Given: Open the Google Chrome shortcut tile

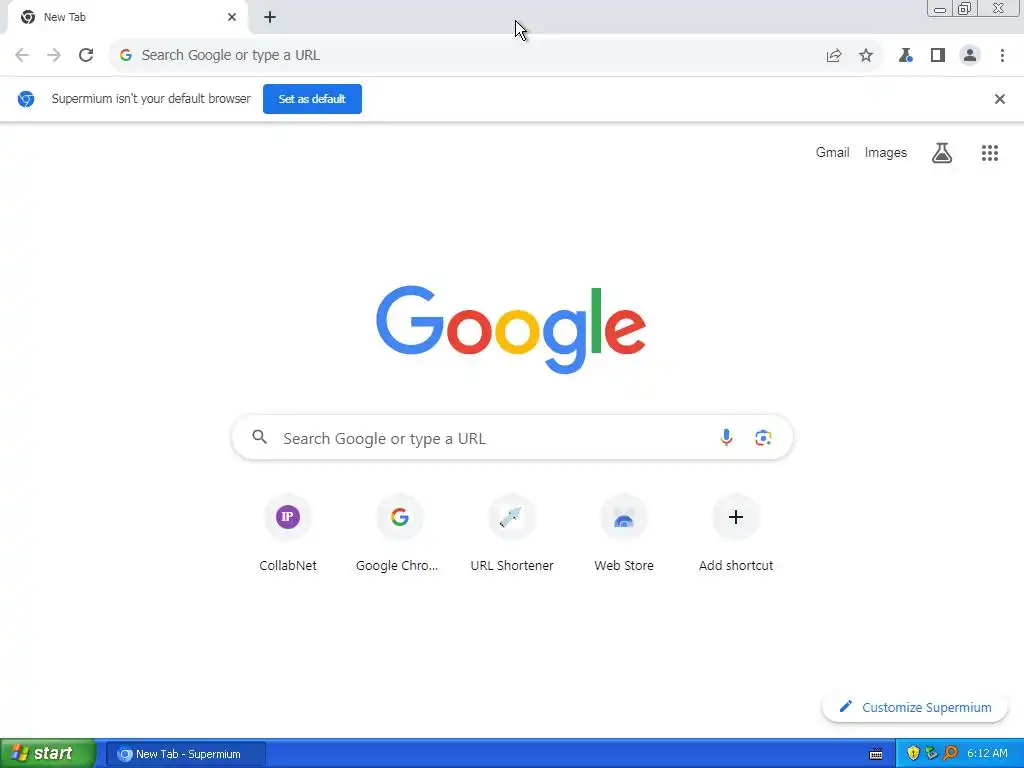Looking at the screenshot, I should (398, 534).
